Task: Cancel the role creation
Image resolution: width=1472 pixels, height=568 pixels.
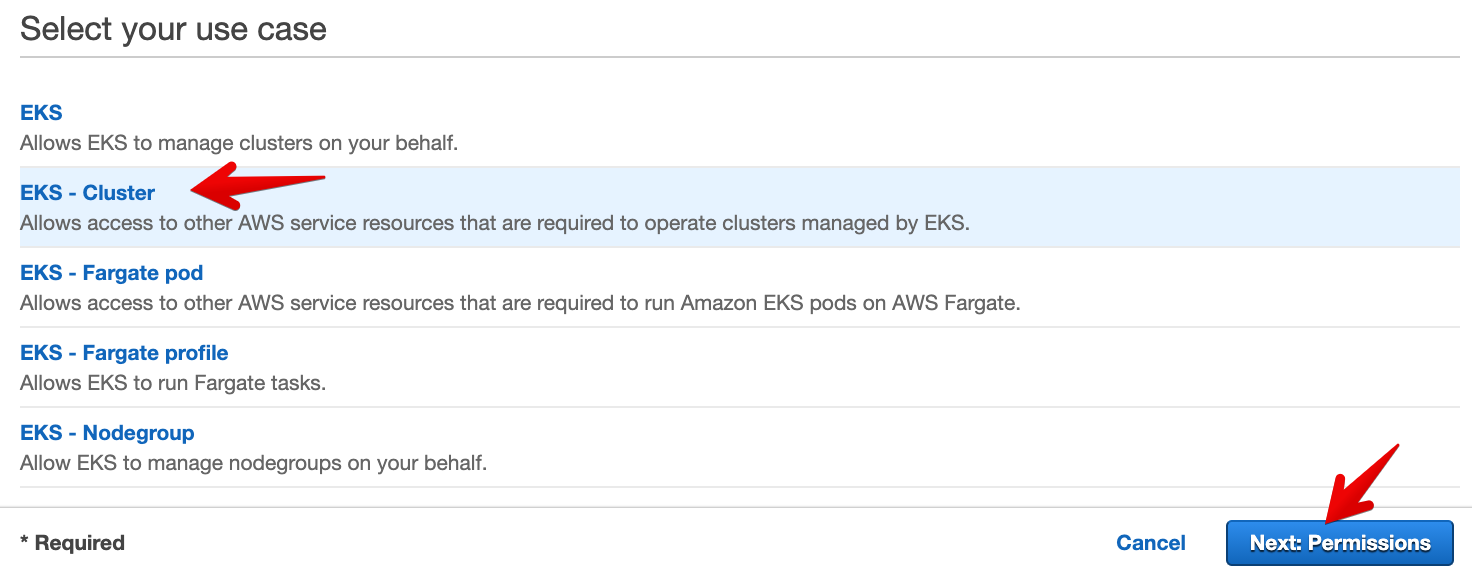Action: click(x=1150, y=543)
